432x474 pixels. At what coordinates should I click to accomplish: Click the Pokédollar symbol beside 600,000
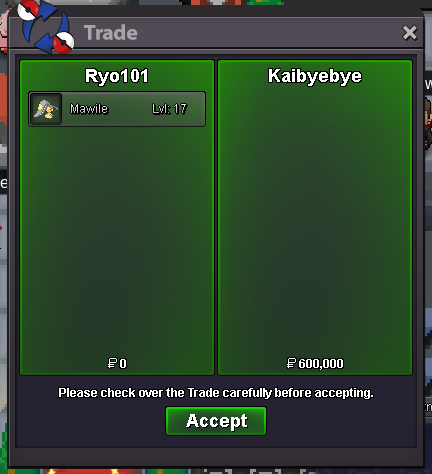(x=291, y=363)
